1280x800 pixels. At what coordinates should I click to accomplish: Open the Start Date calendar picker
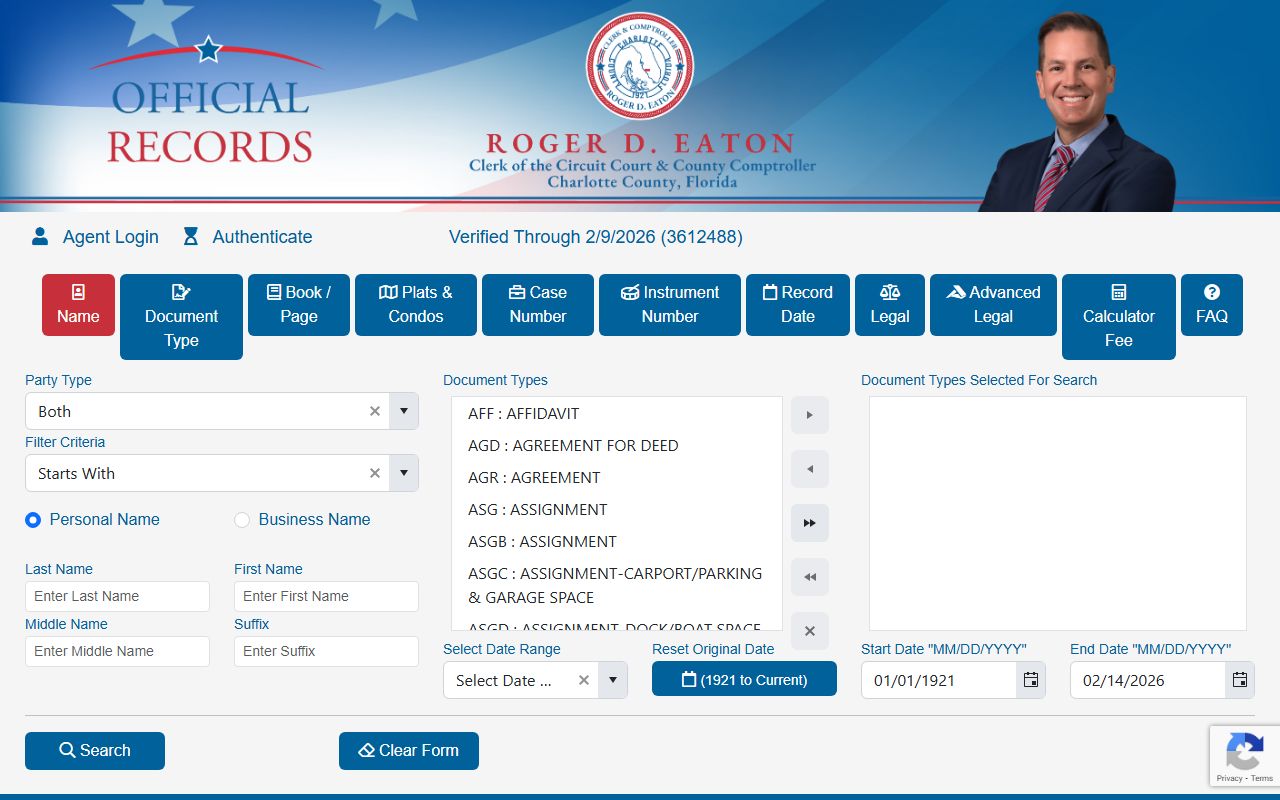pyautogui.click(x=1031, y=680)
